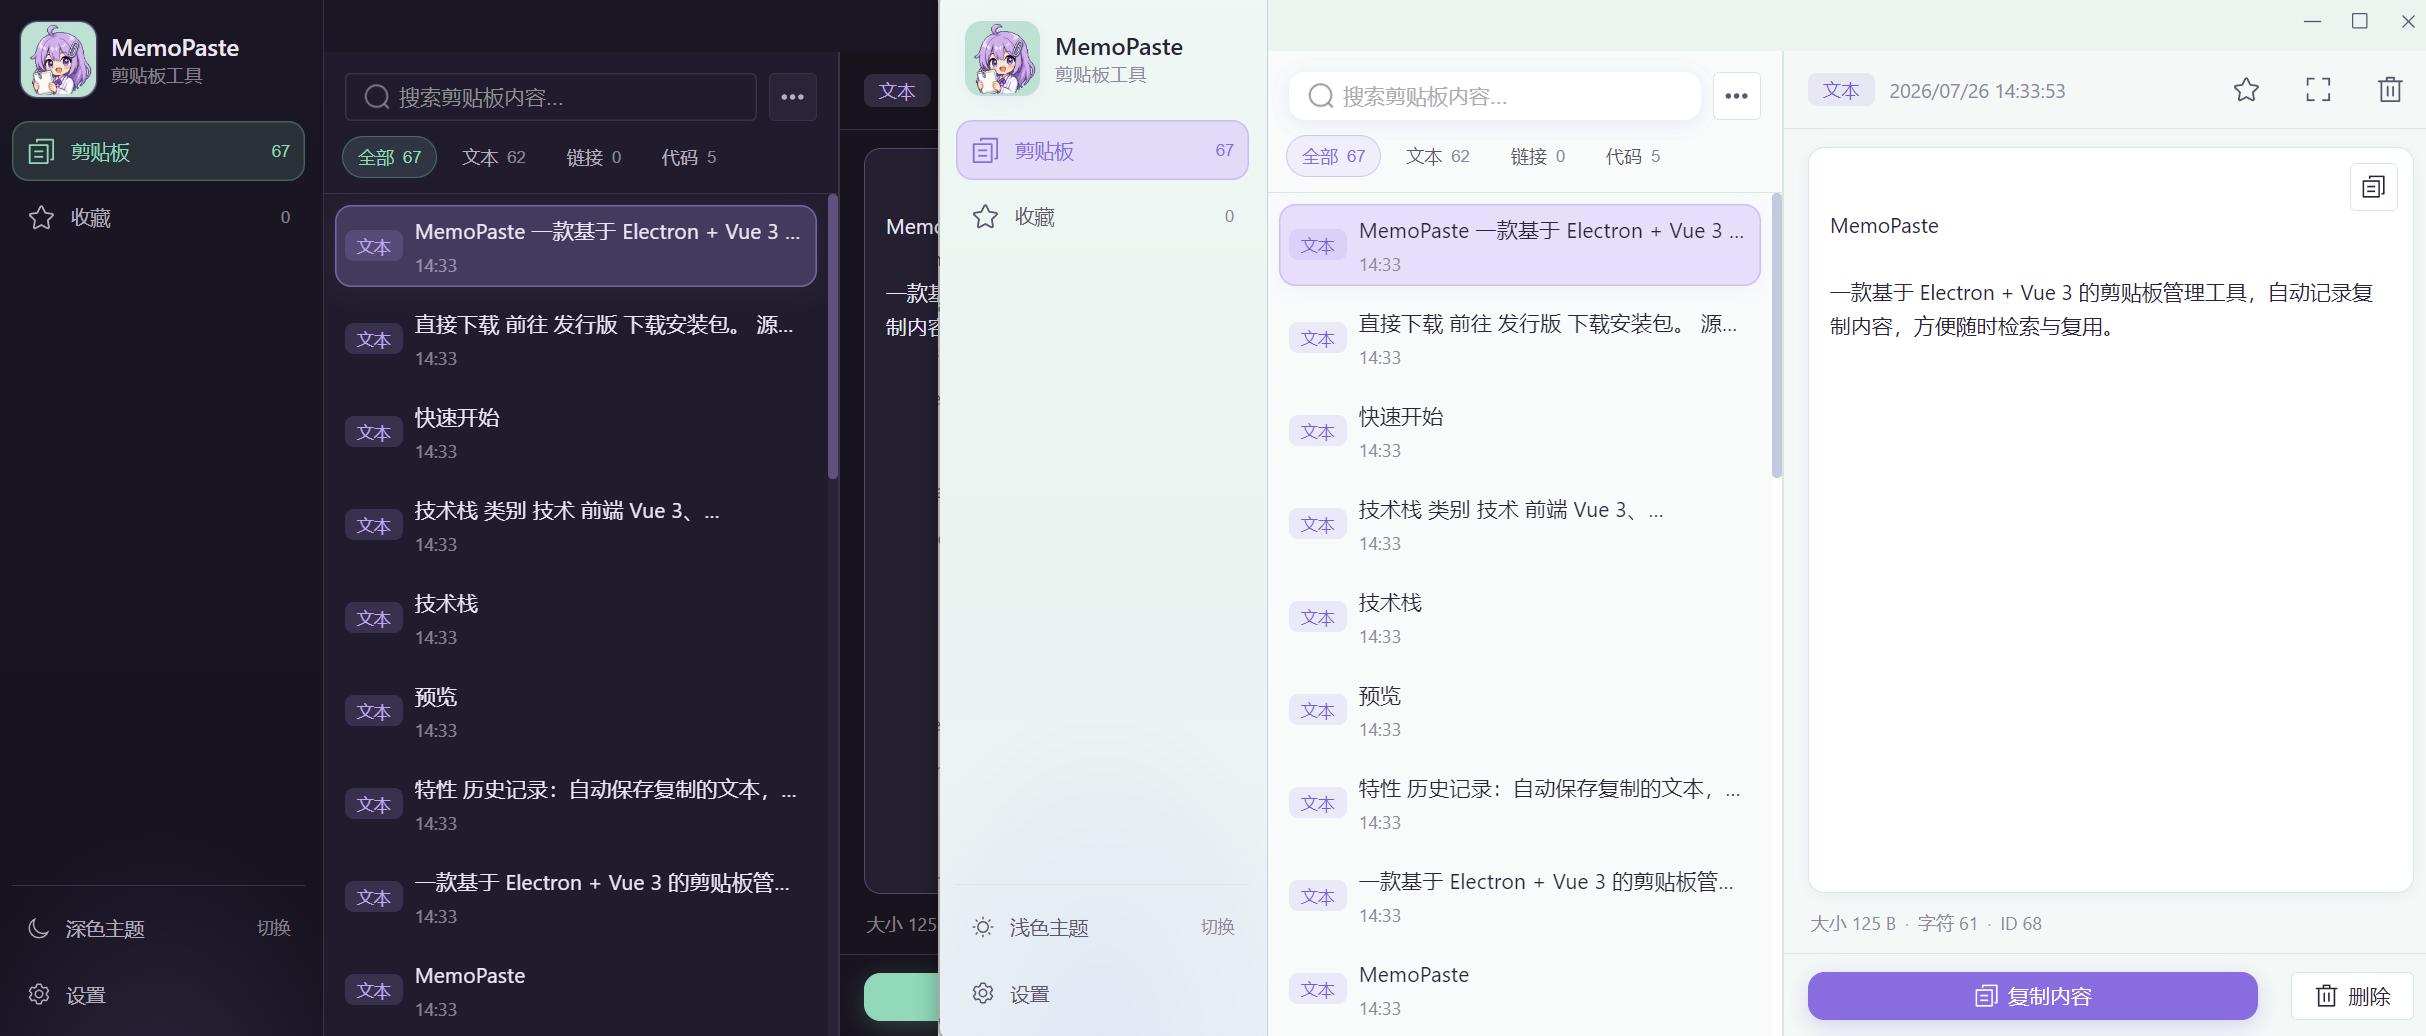
Task: Select 技术栈 类别 技术 前端 entry in dark window
Action: pos(576,526)
